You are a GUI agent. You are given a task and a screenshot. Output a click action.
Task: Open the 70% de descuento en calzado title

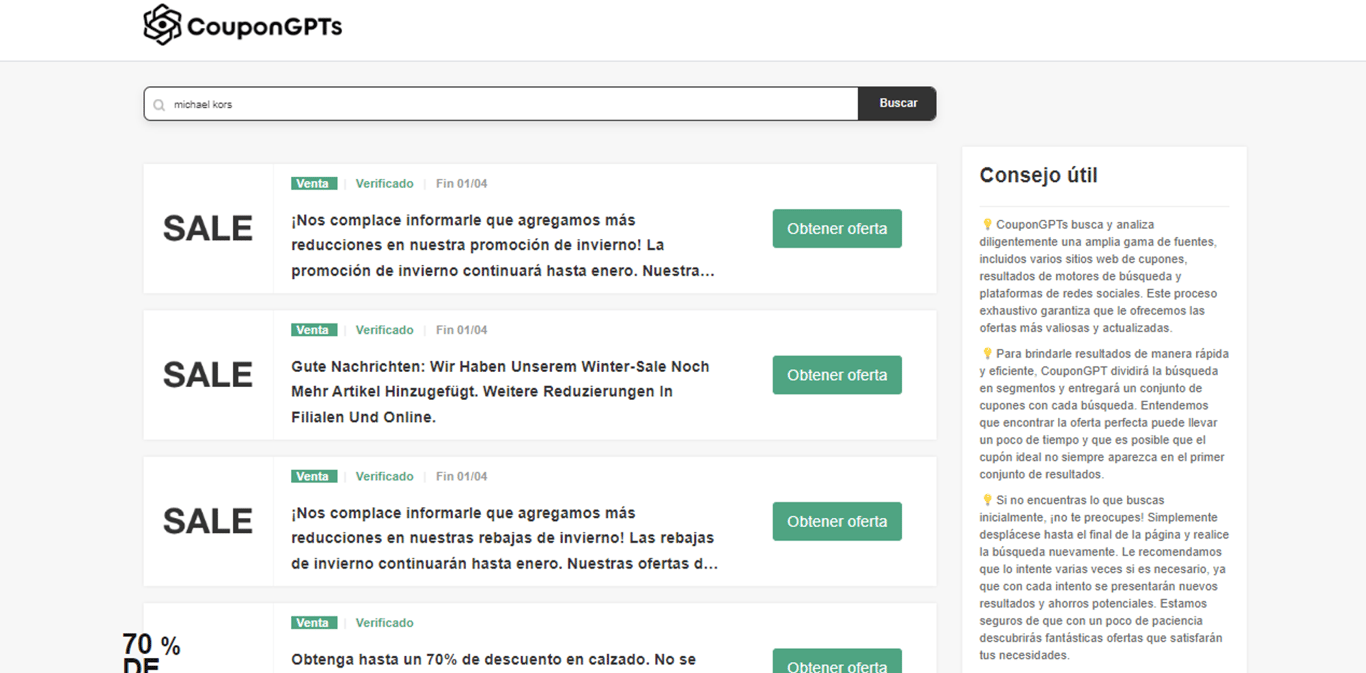tap(493, 660)
